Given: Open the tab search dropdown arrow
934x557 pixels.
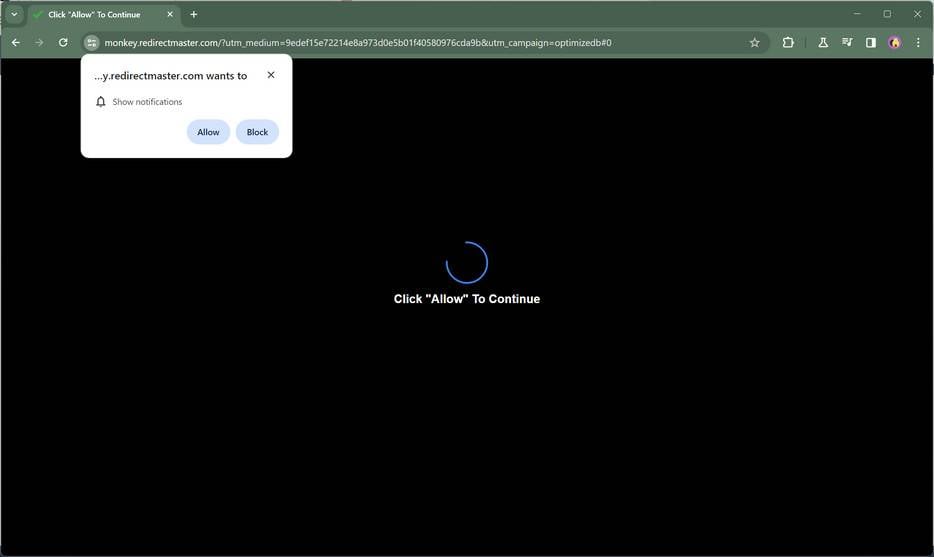Looking at the screenshot, I should (x=14, y=14).
